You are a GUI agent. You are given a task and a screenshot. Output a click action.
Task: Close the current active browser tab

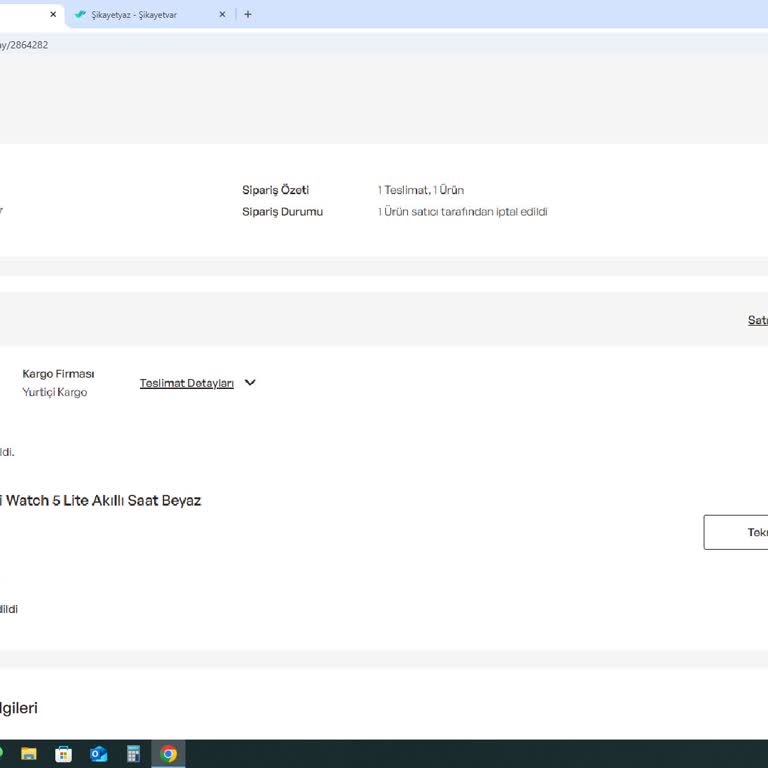pyautogui.click(x=53, y=14)
